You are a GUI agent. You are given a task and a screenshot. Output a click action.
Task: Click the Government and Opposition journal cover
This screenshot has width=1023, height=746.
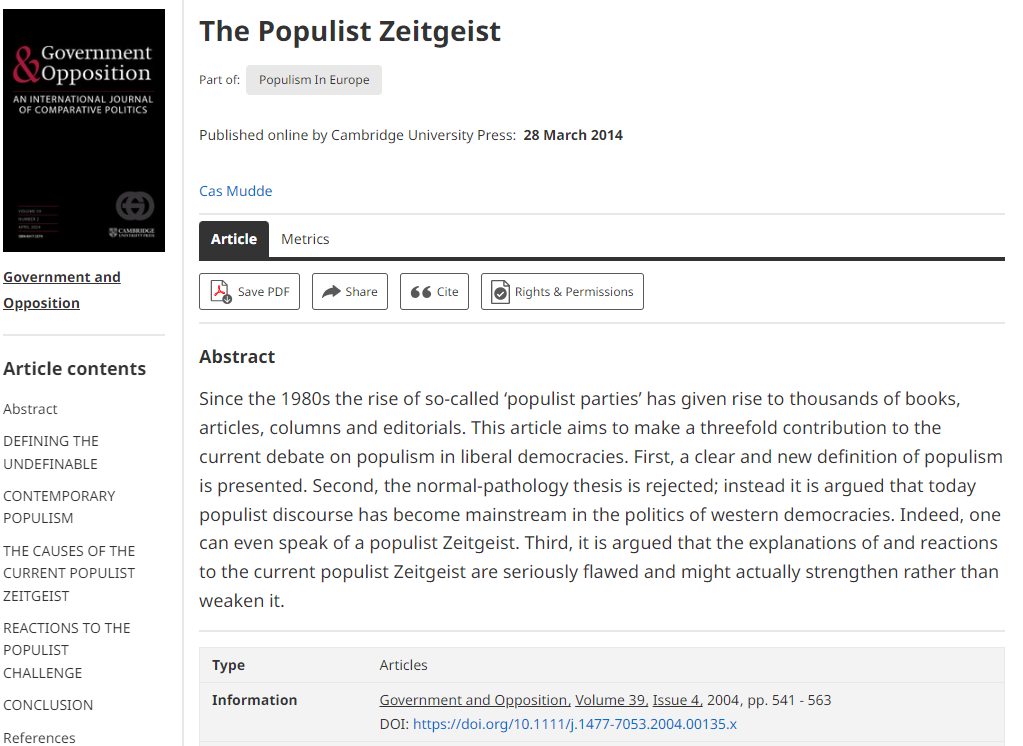tap(84, 130)
